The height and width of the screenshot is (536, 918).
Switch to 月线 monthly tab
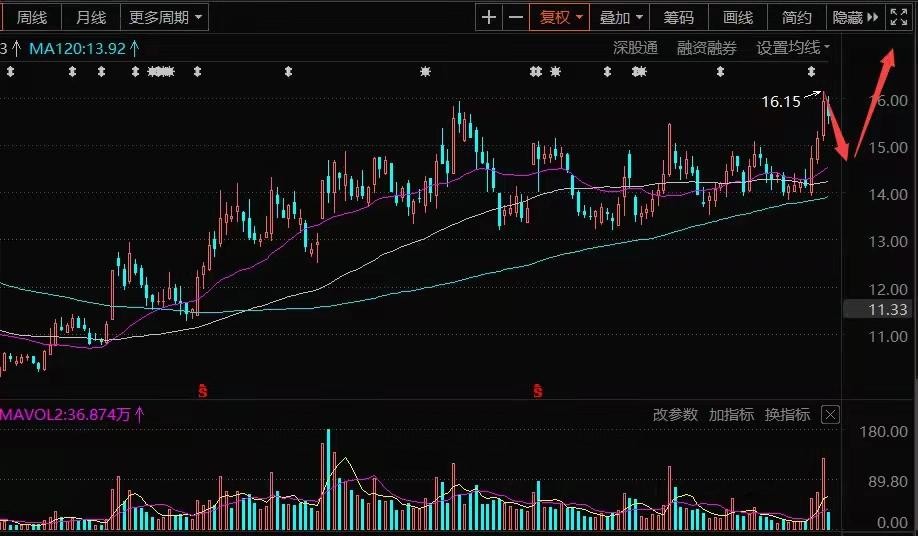pyautogui.click(x=91, y=17)
